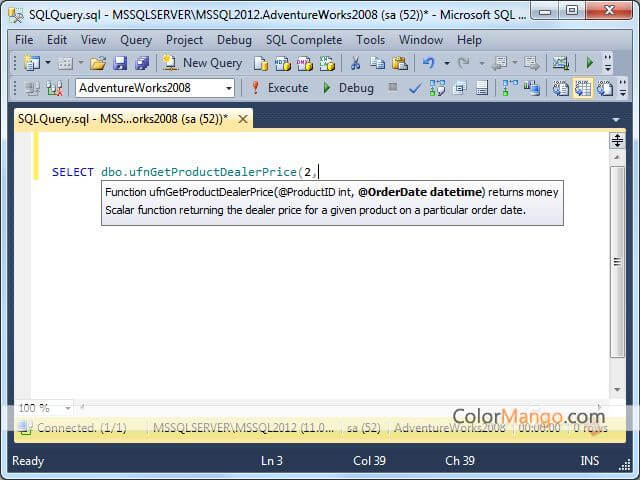Cut selection with the scissors icon
The image size is (640, 480).
[356, 63]
